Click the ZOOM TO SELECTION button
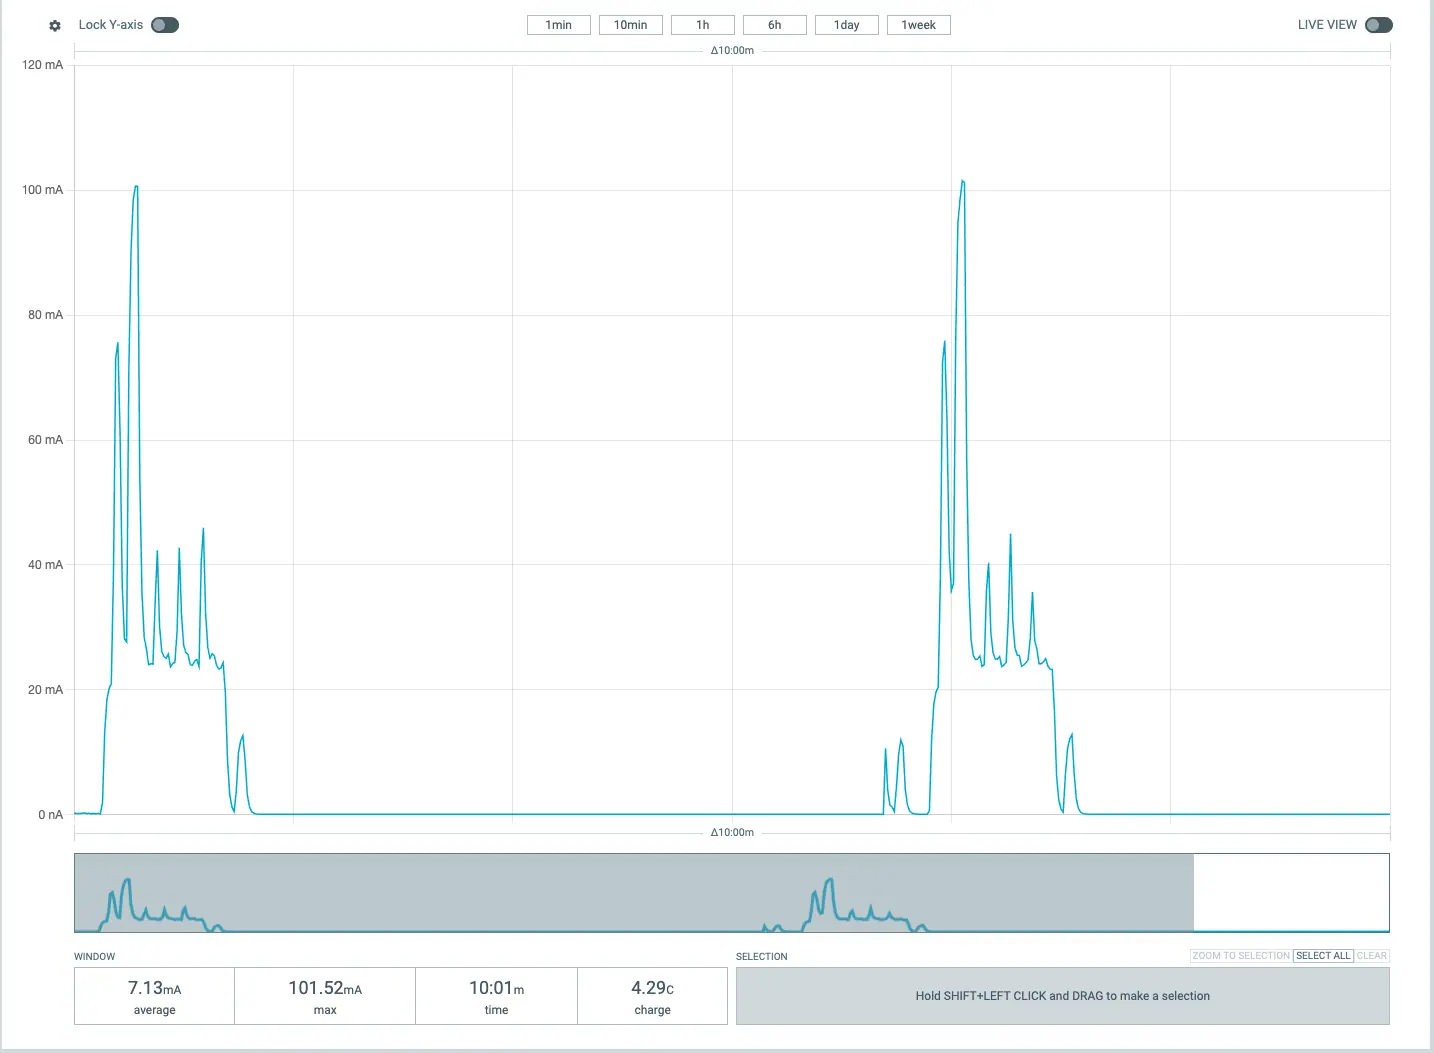 1240,956
